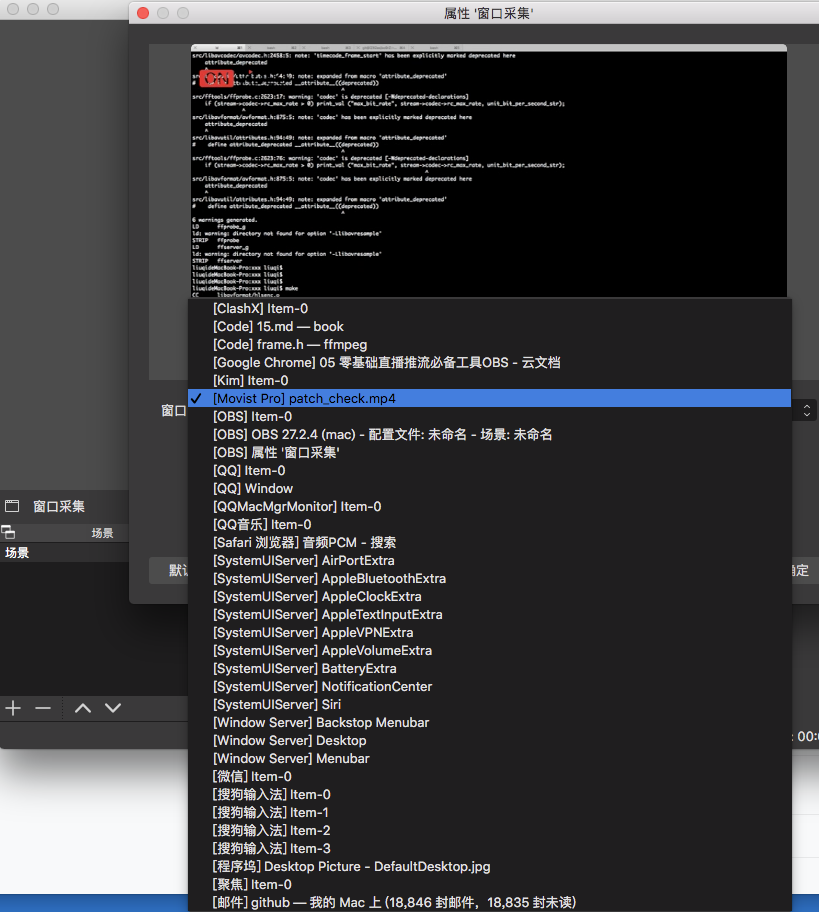Click the scenes dock overlapping-windows icon
Image resolution: width=819 pixels, height=912 pixels.
coord(7,533)
